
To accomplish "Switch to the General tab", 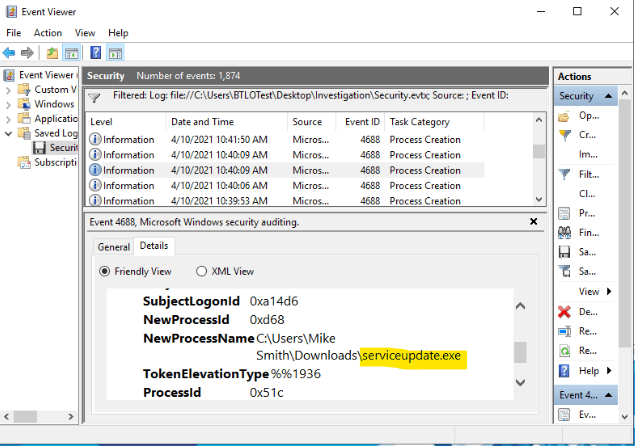I will point(113,246).
